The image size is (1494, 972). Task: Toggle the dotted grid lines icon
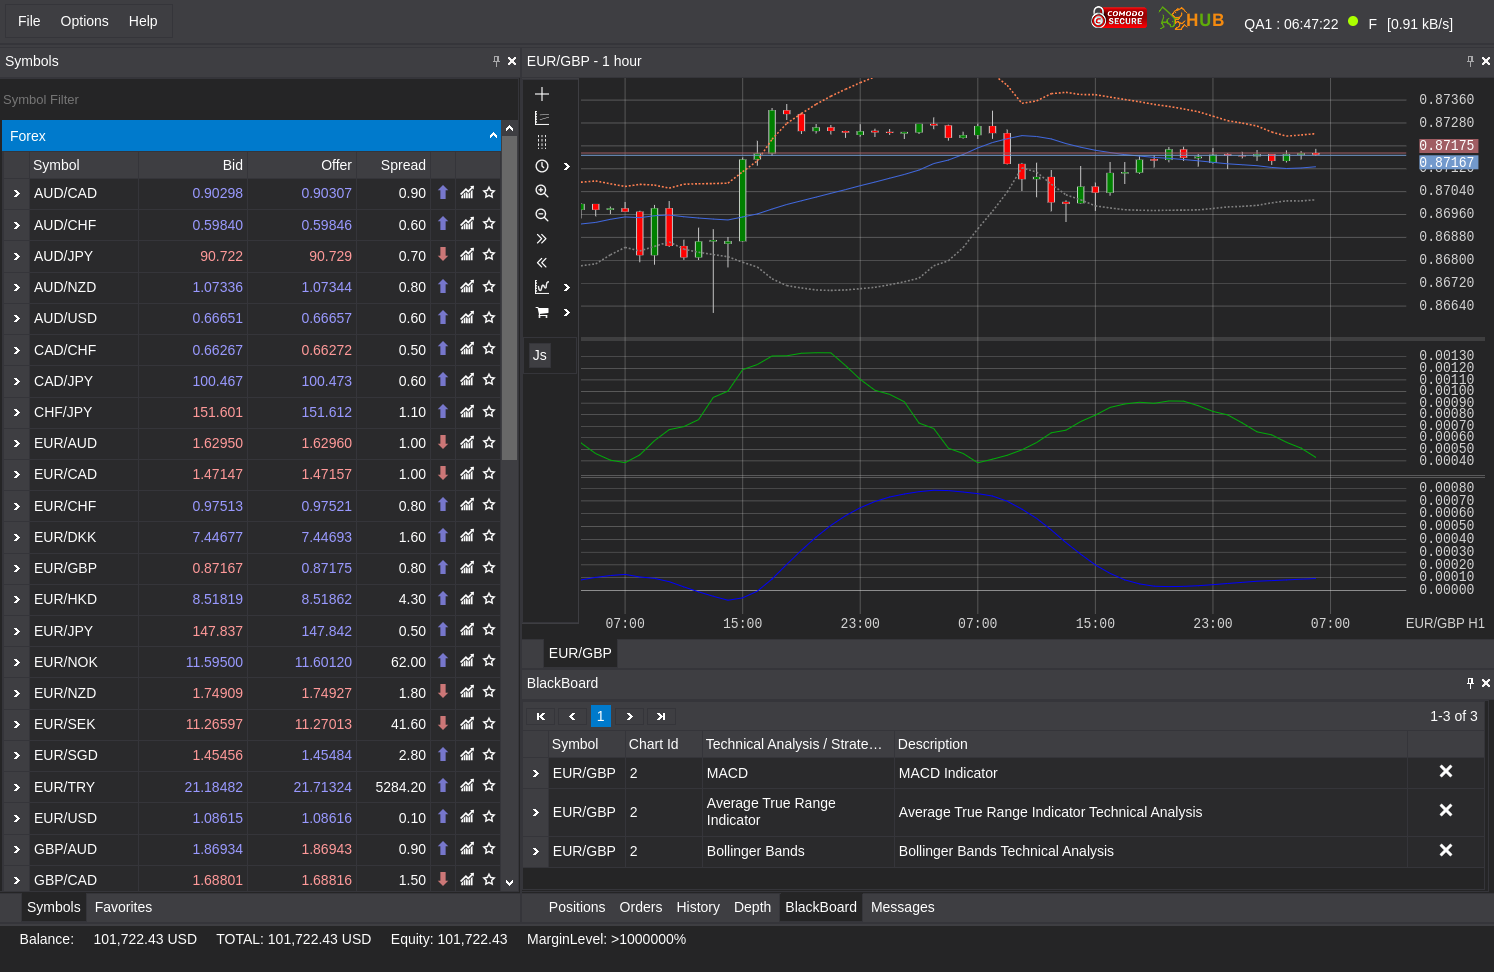(542, 142)
